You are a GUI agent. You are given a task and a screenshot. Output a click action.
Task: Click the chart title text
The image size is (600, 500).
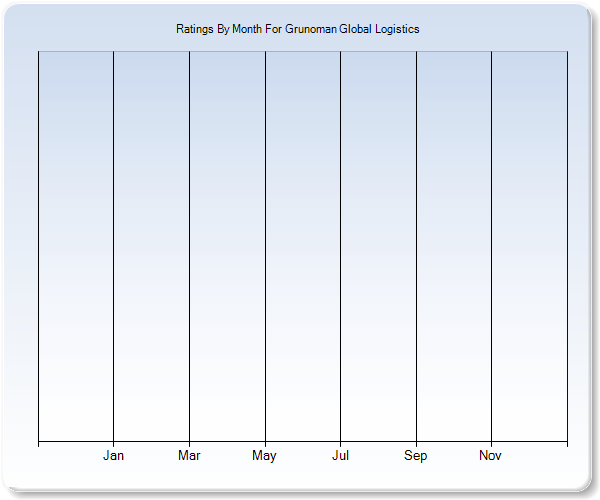pos(297,29)
